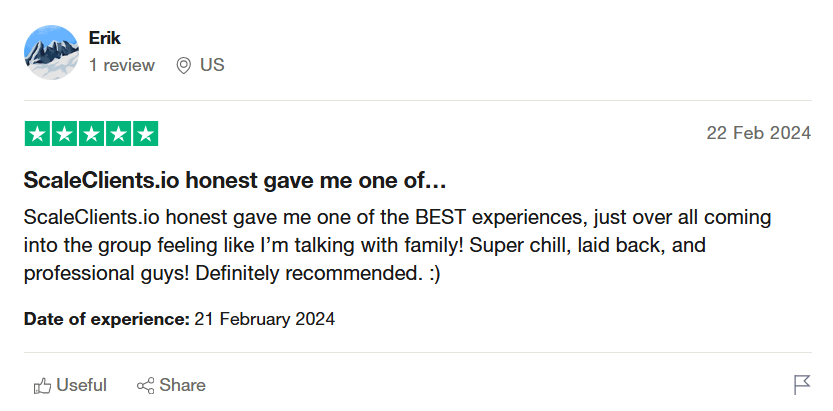Click the fourth green rating star
833x411 pixels.
pos(118,133)
